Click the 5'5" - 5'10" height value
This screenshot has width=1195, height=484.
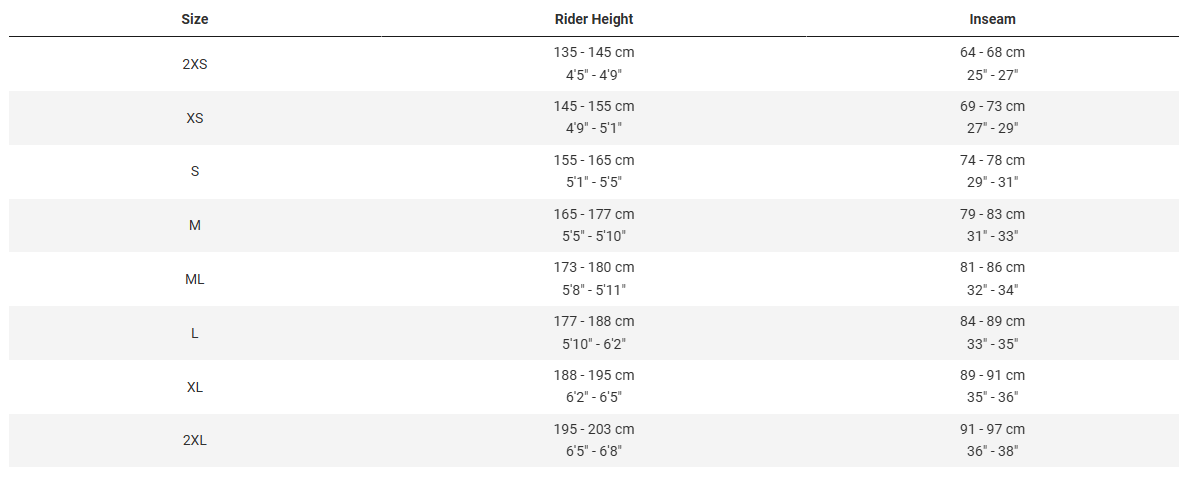point(593,236)
